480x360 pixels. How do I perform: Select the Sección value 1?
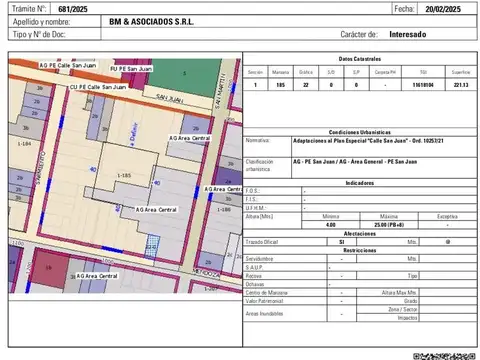coord(255,85)
